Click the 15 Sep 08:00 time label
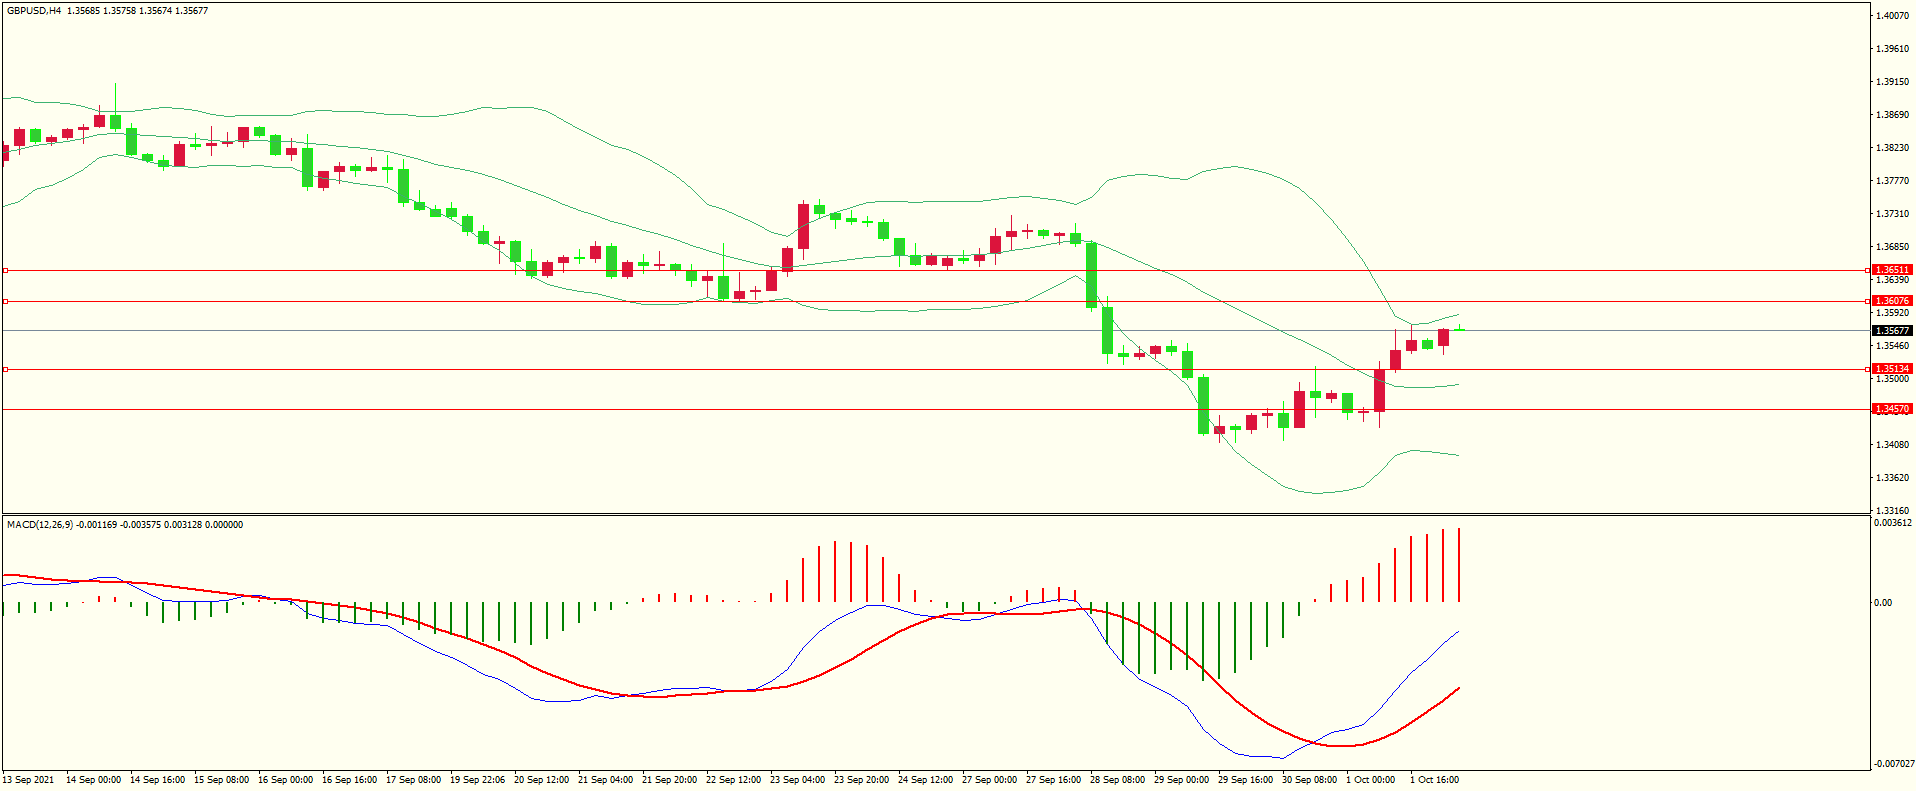Viewport: 1916px width, 791px height. click(221, 780)
